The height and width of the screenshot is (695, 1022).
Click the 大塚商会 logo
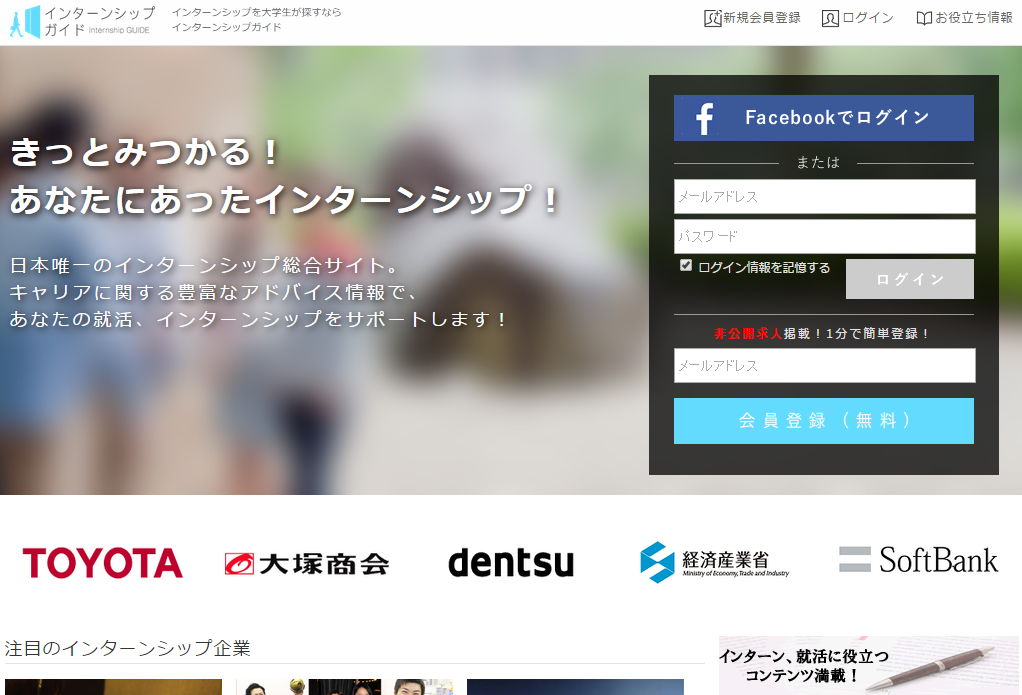(305, 562)
